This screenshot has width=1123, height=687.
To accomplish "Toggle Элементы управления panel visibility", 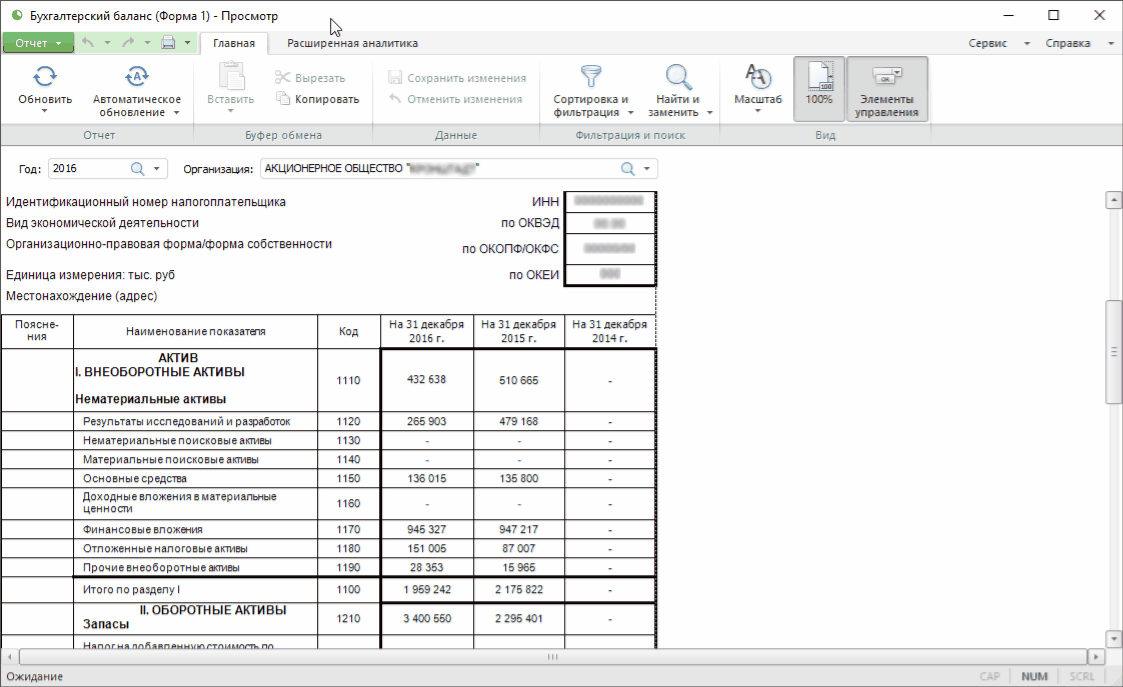I will coord(887,88).
